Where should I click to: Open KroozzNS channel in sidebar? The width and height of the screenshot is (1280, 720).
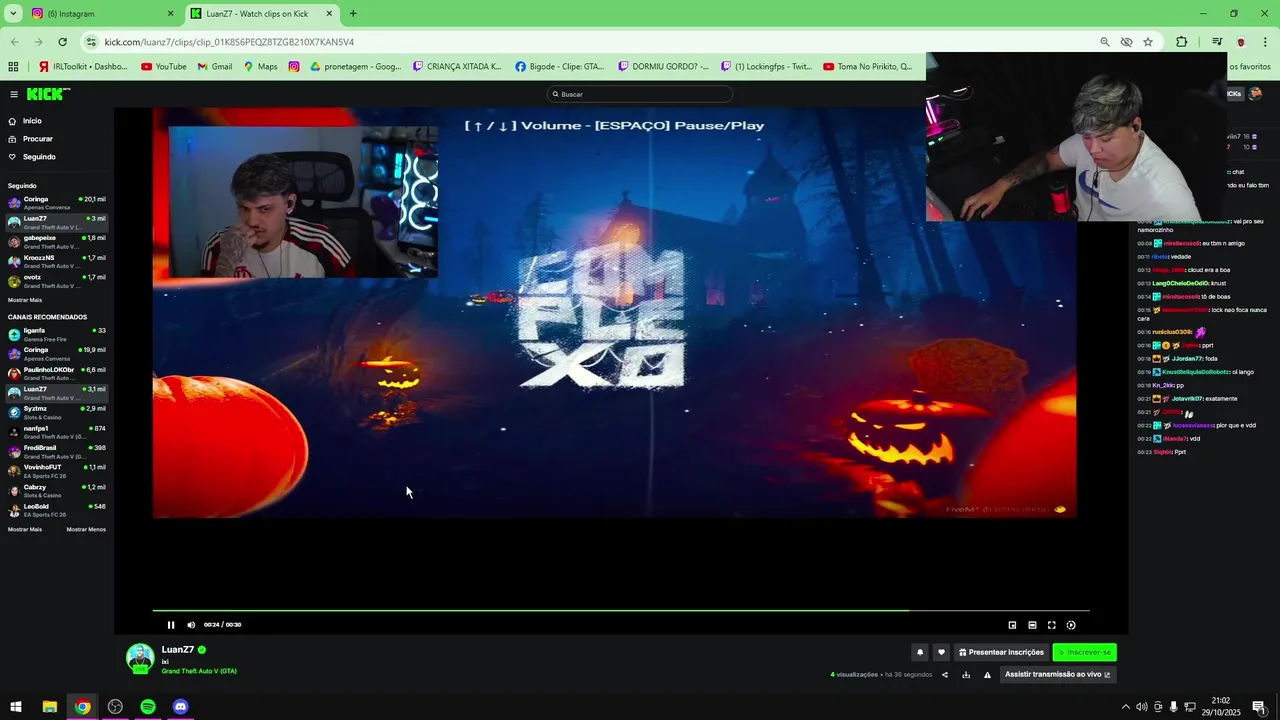(x=57, y=262)
